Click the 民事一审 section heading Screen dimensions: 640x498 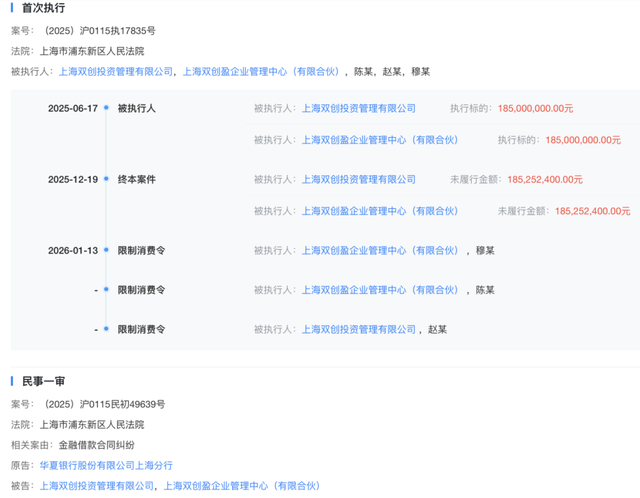tap(43, 381)
